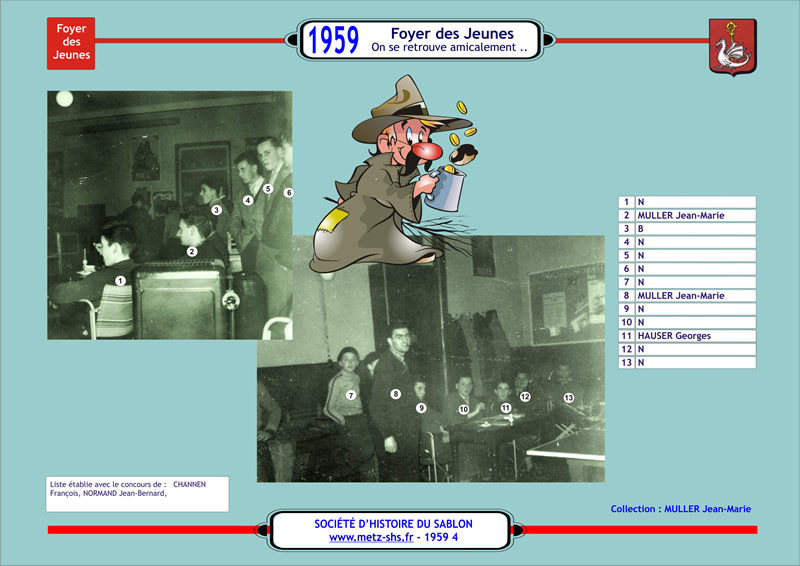Click 'SOCIÉTÉ D'HISTOIRE DU SABLON' footer title
The width and height of the screenshot is (800, 566).
393,524
